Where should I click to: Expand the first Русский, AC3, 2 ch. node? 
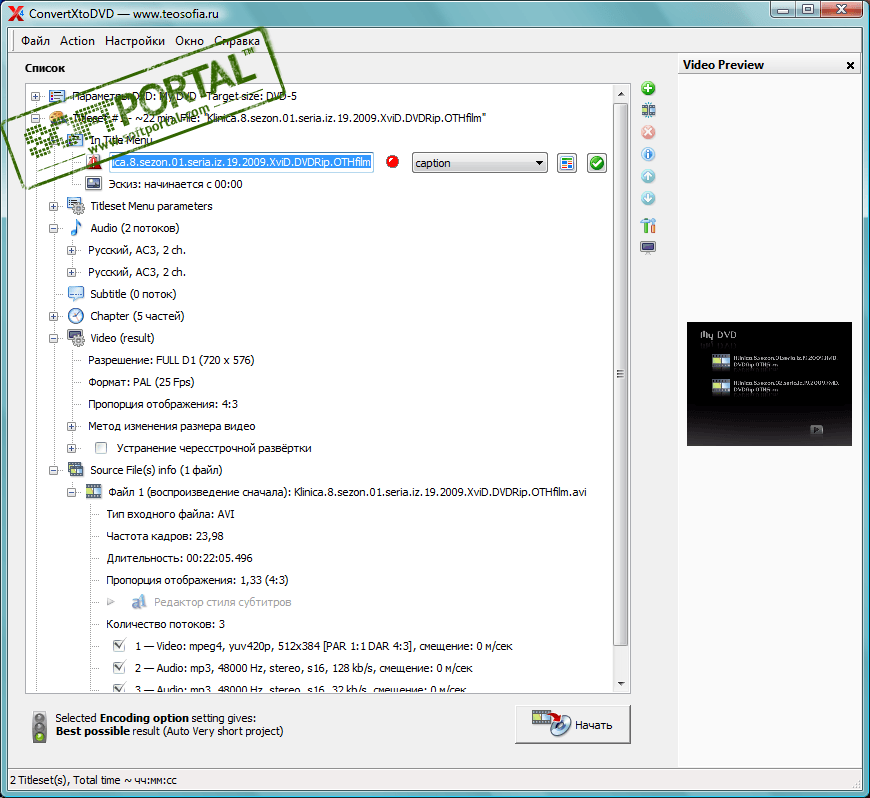click(x=72, y=250)
